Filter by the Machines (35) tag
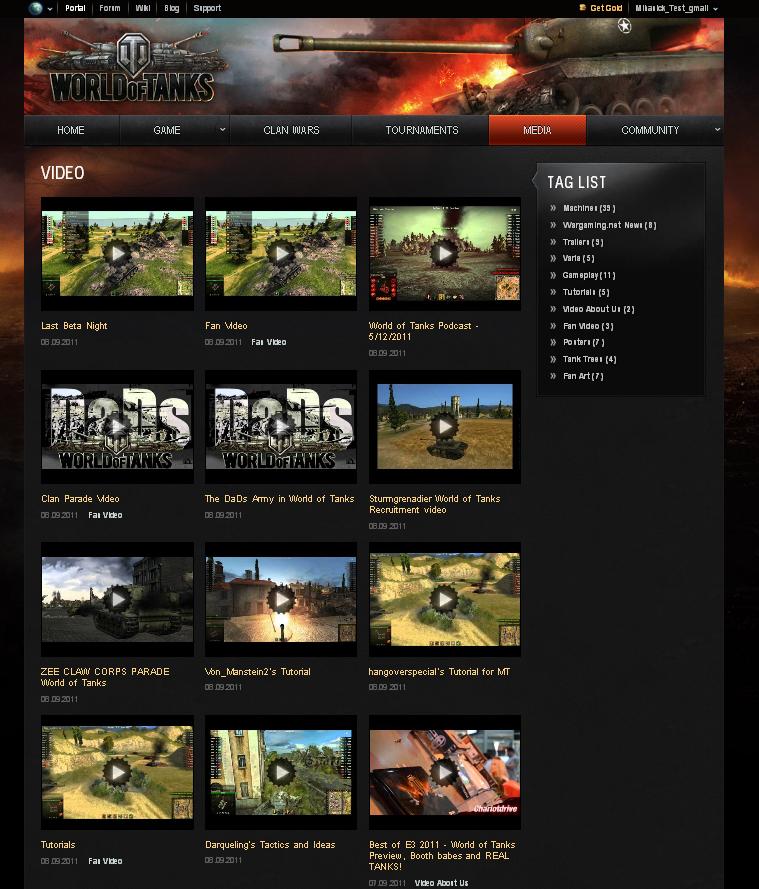759x889 pixels. pos(589,208)
